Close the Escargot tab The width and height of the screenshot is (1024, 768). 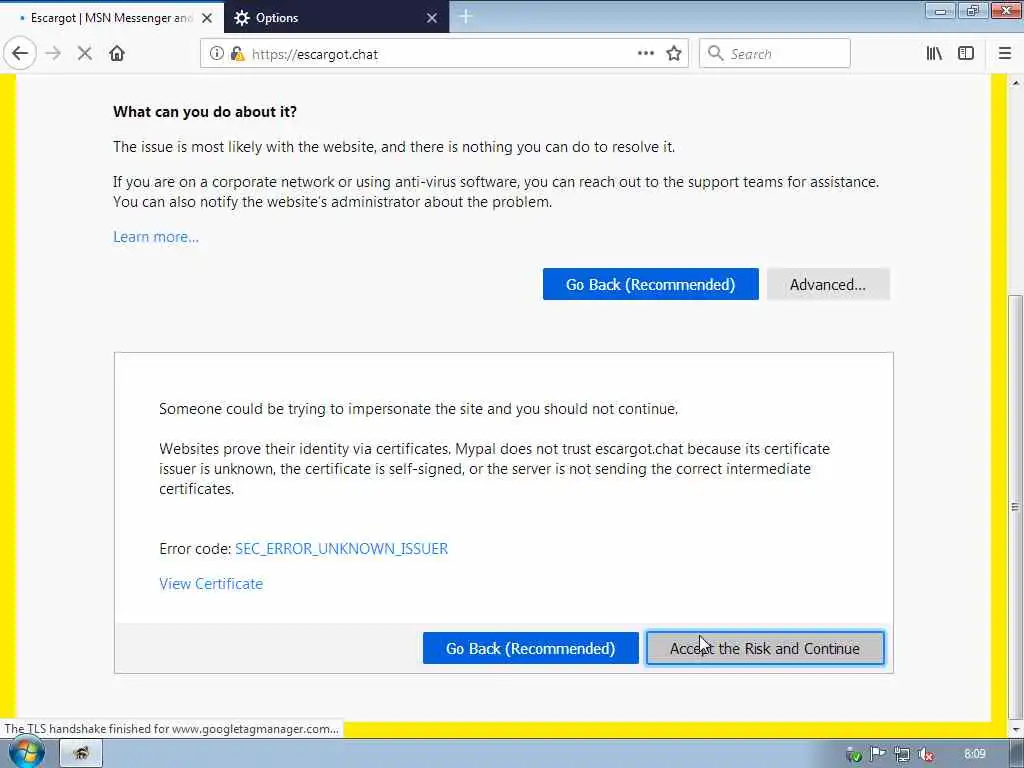(207, 18)
